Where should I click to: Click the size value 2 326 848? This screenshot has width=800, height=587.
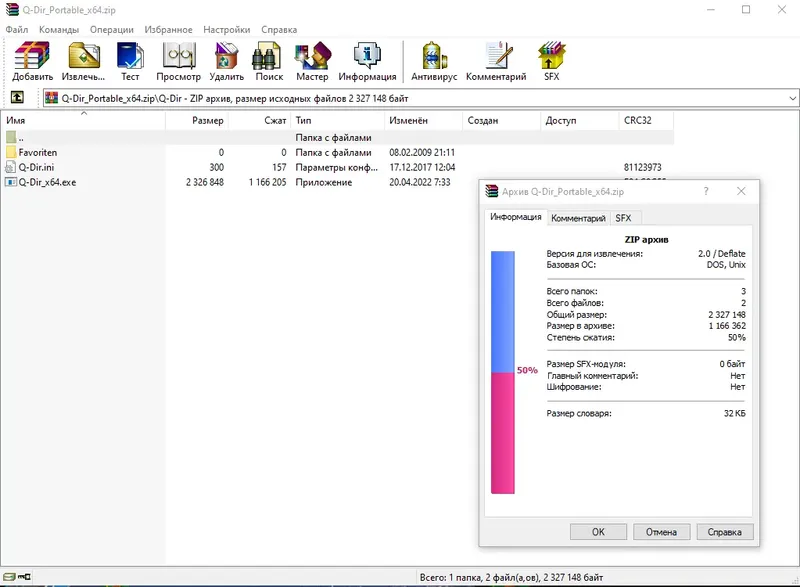205,182
